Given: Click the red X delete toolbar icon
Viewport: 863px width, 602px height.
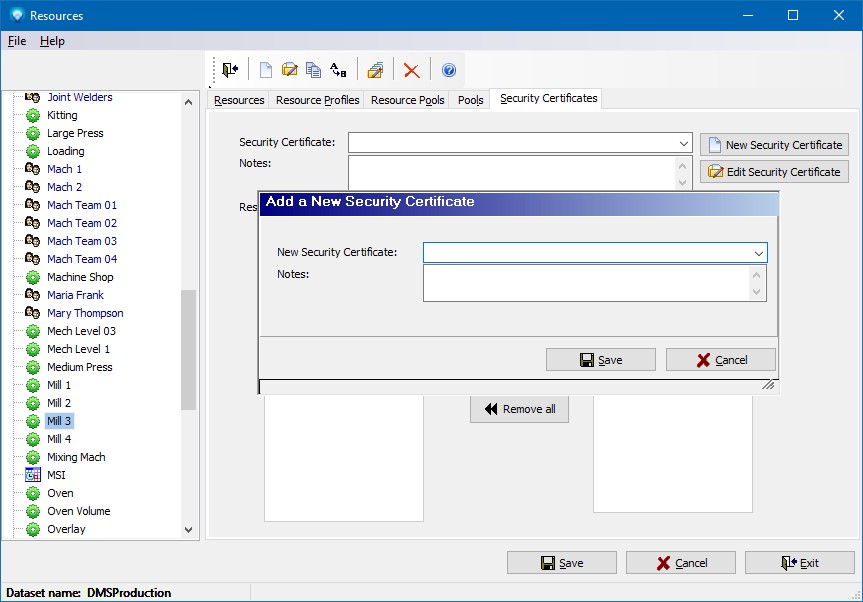Looking at the screenshot, I should tap(411, 70).
